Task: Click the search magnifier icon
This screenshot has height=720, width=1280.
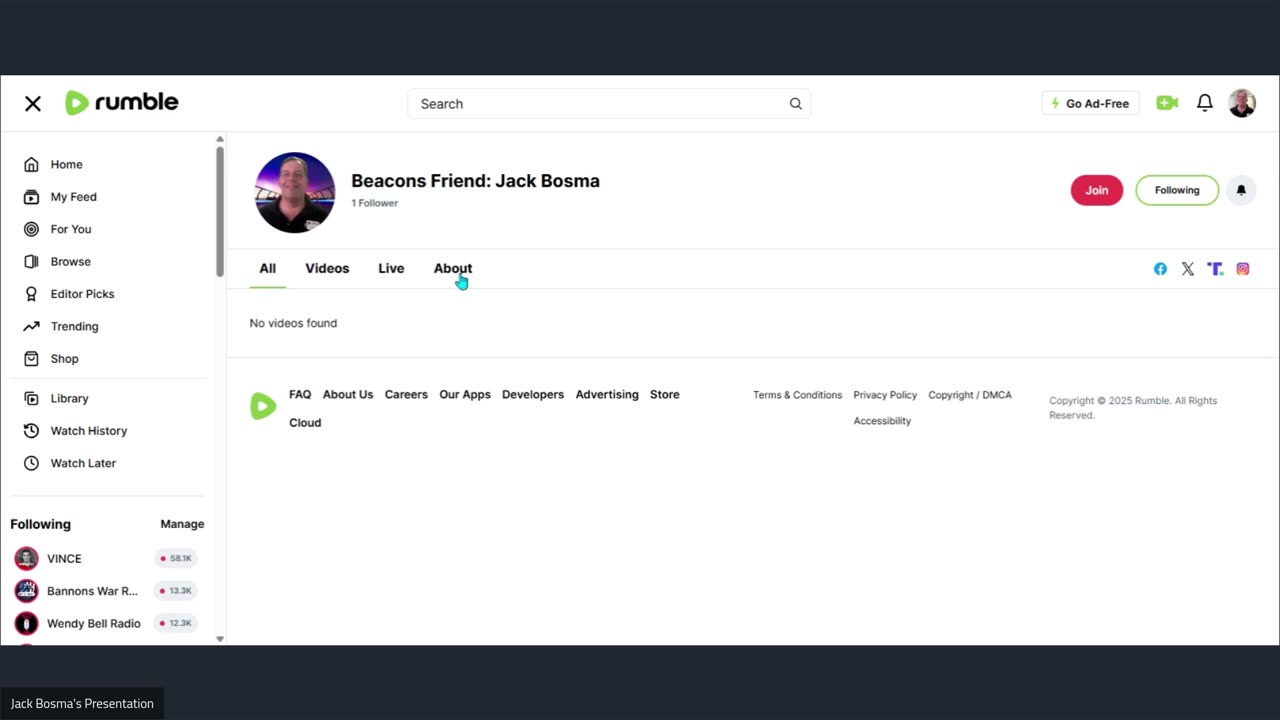Action: click(796, 104)
